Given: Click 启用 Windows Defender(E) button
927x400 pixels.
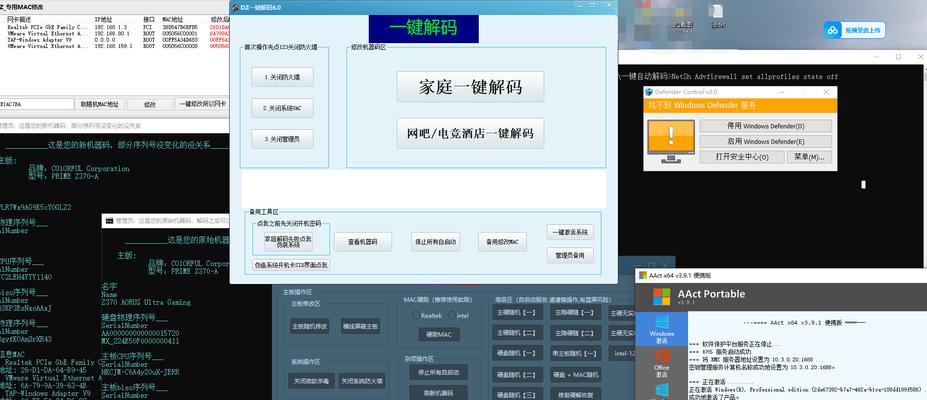Looking at the screenshot, I should coord(766,141).
